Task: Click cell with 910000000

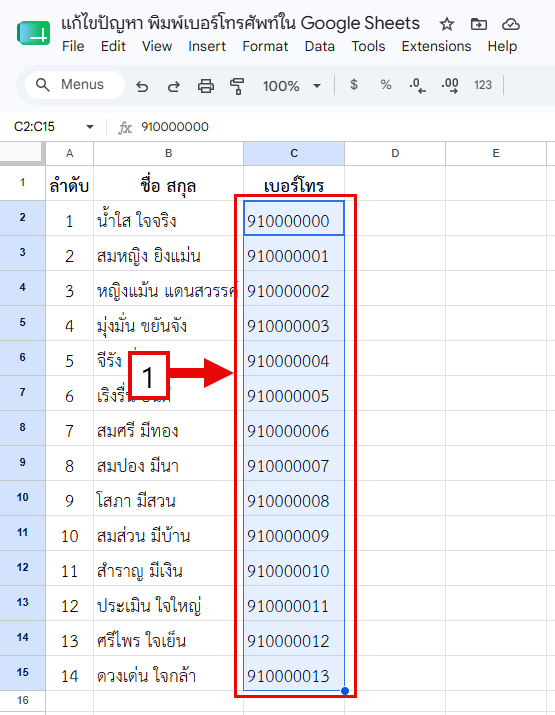Action: 294,218
